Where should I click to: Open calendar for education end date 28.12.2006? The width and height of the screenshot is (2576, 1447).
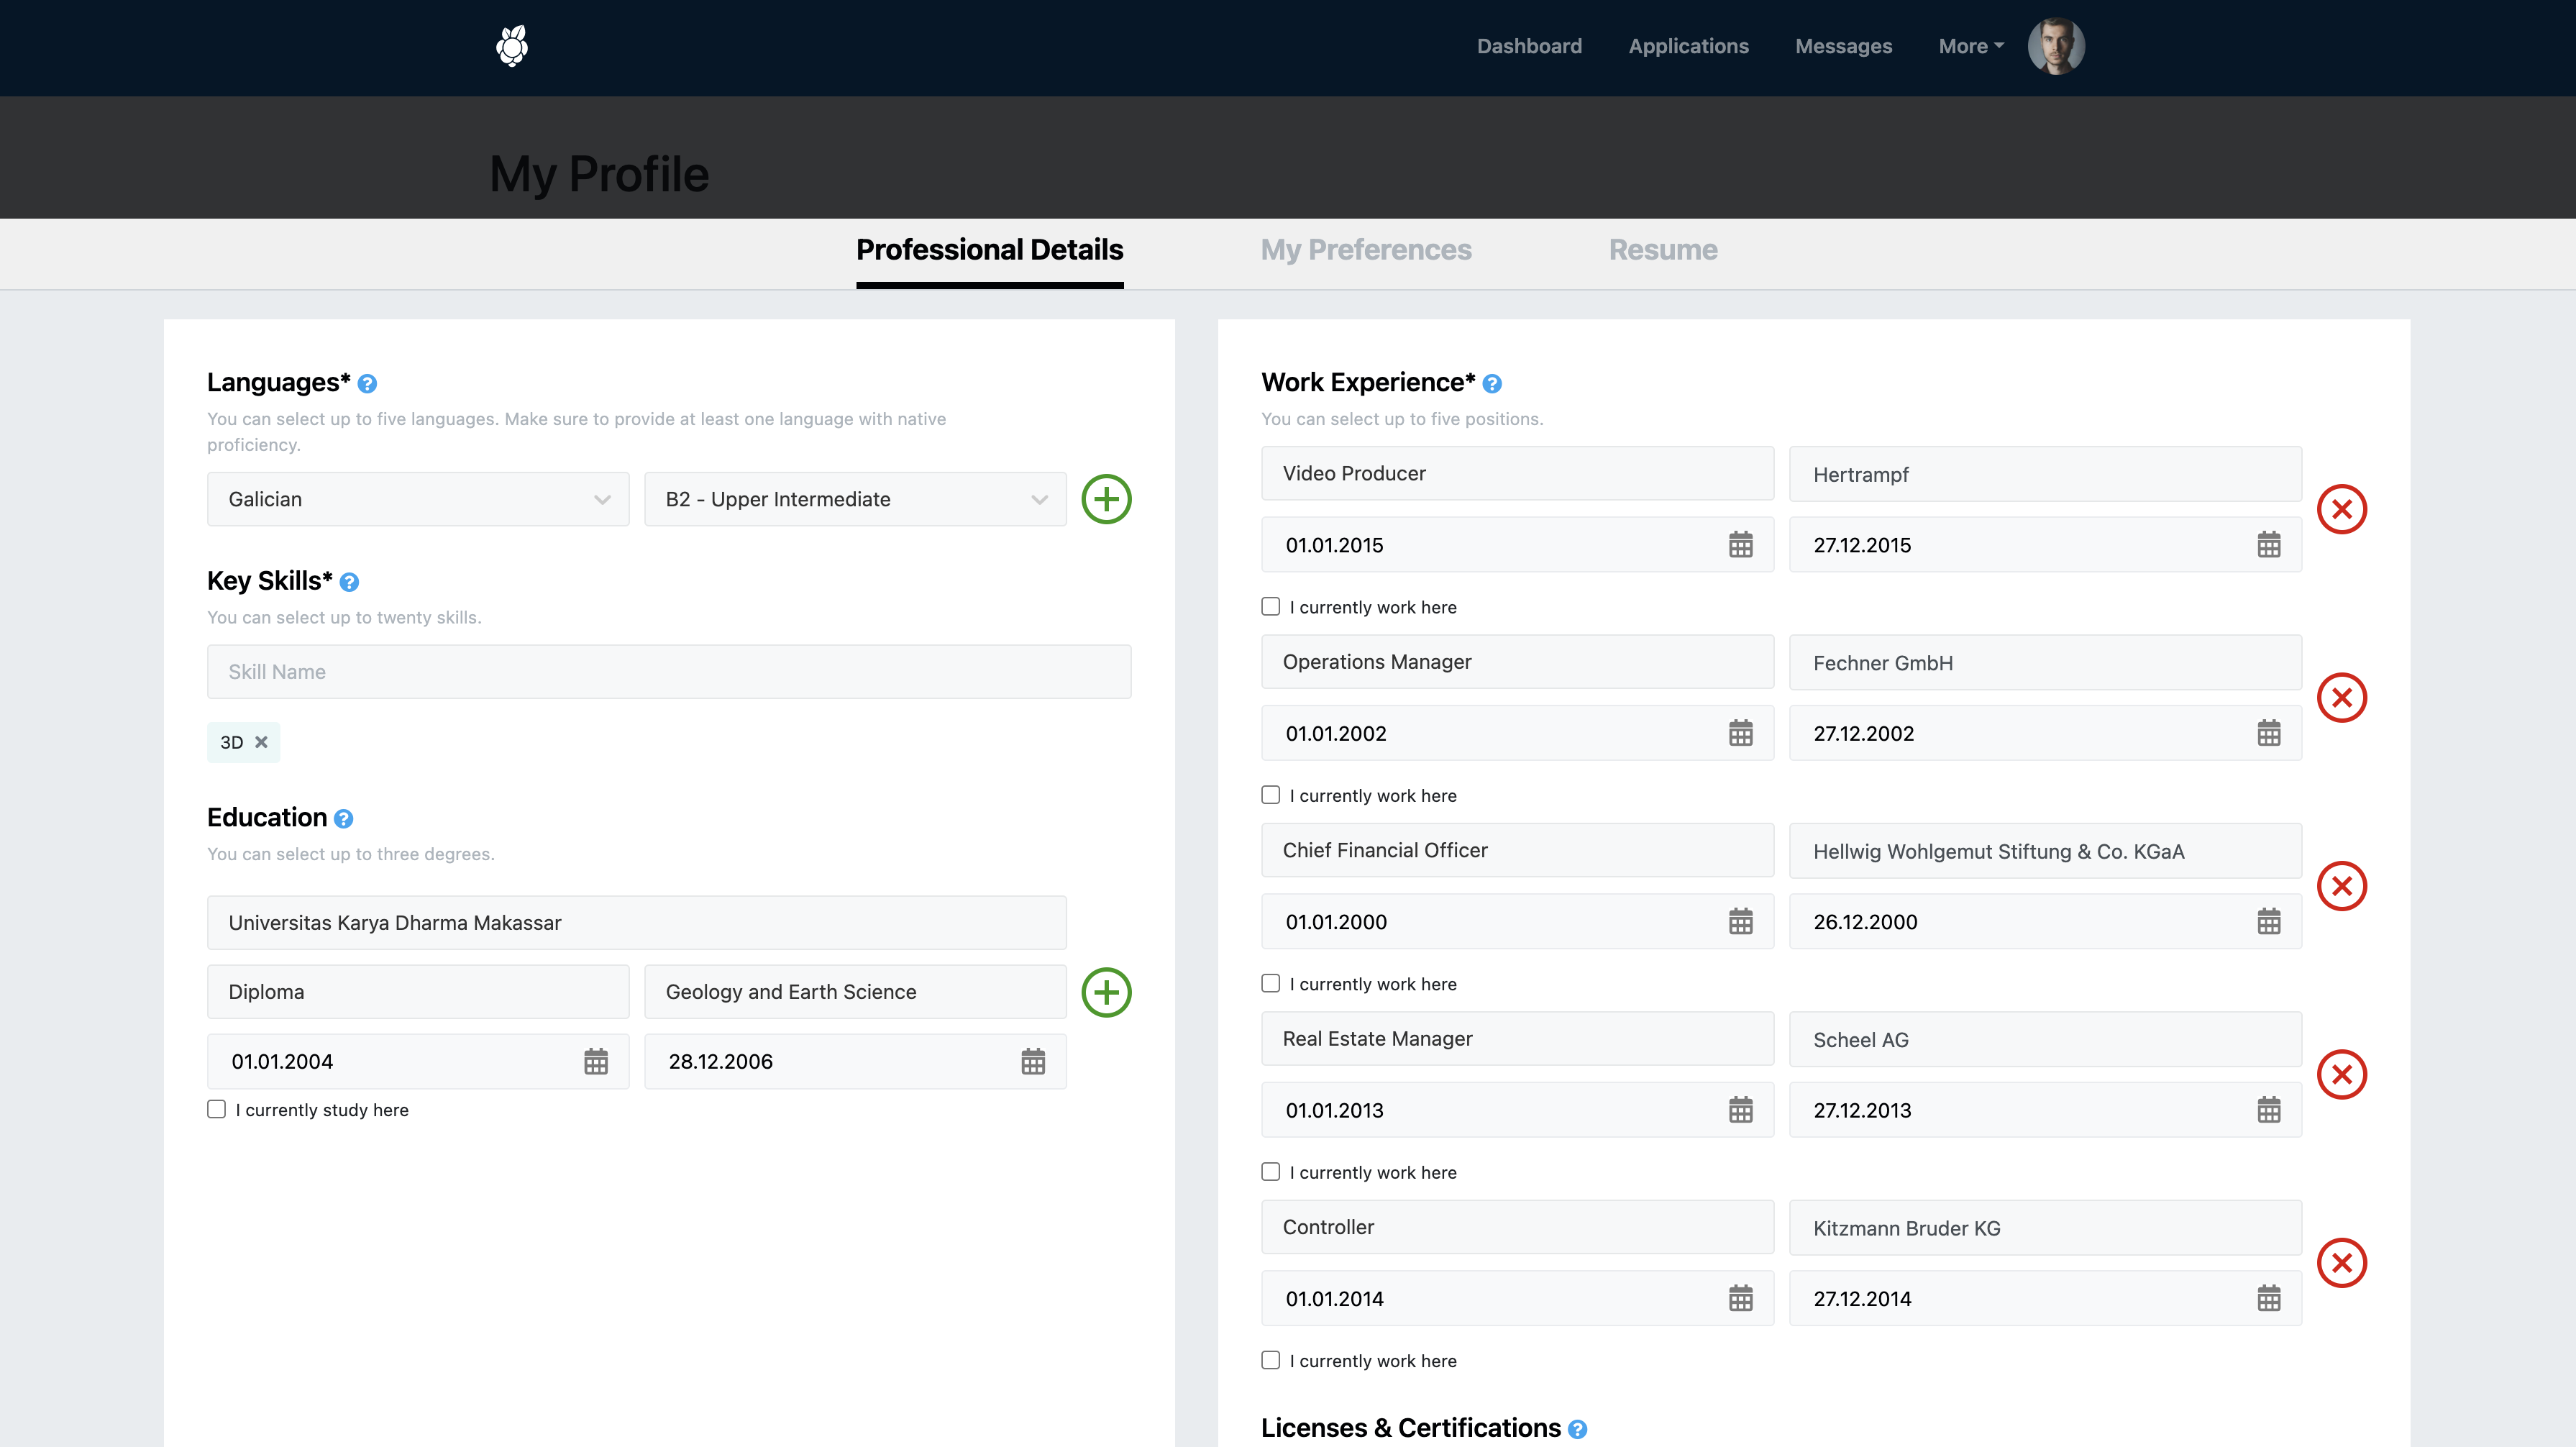click(1033, 1062)
